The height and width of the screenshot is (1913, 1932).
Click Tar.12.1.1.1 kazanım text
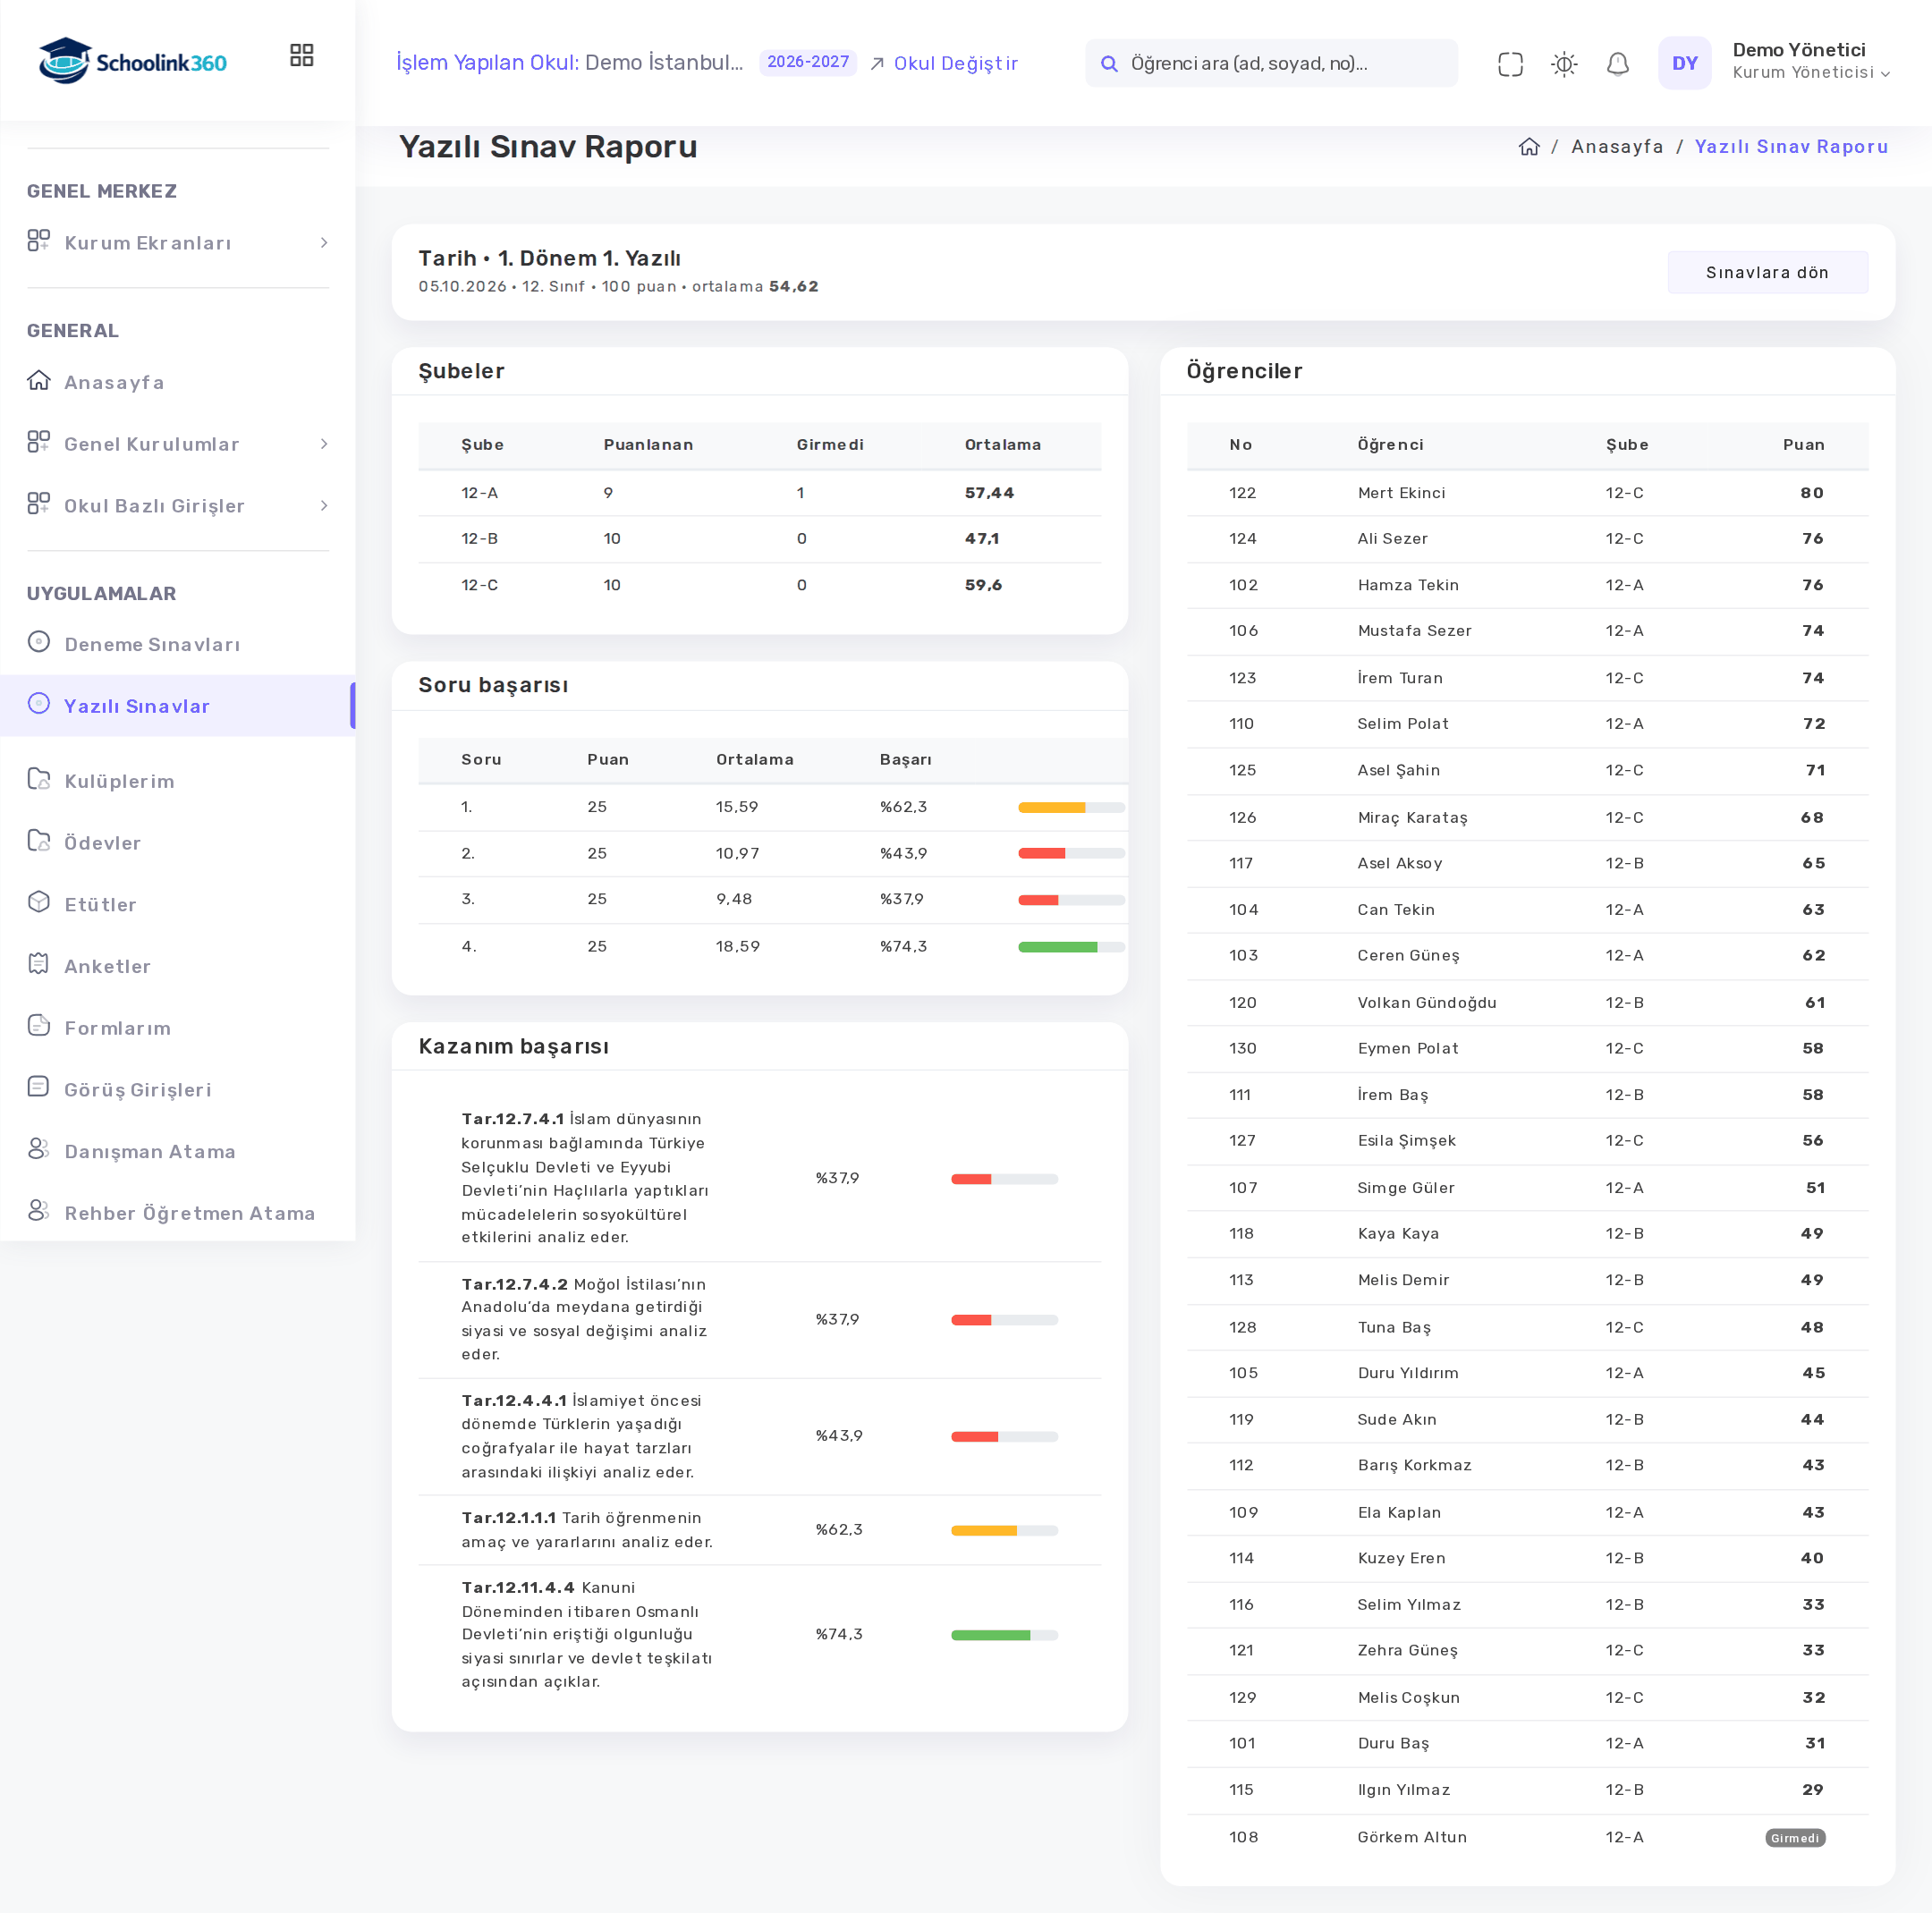coord(587,1530)
